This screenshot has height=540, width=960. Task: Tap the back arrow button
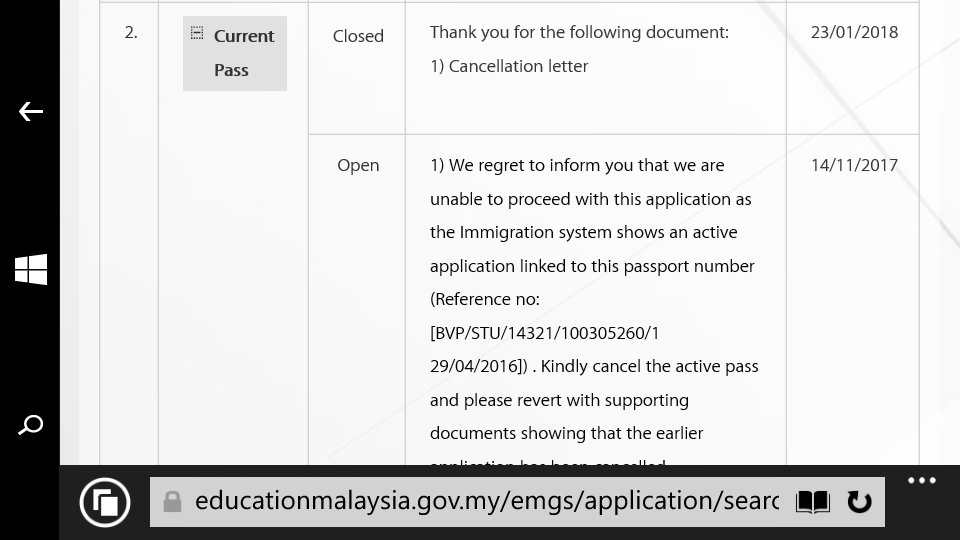click(x=31, y=112)
